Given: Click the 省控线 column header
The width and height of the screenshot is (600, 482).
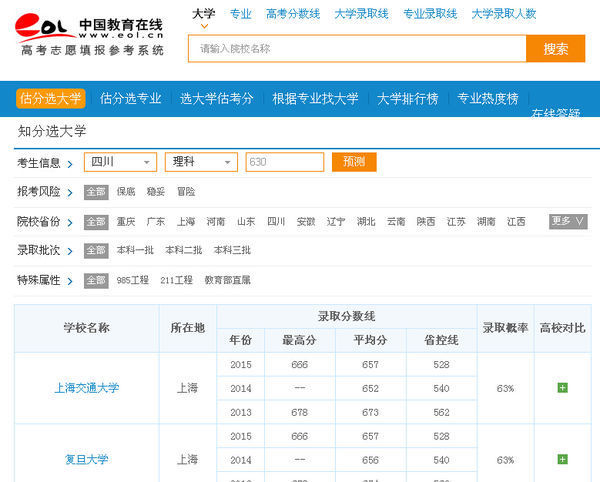Looking at the screenshot, I should pos(441,340).
